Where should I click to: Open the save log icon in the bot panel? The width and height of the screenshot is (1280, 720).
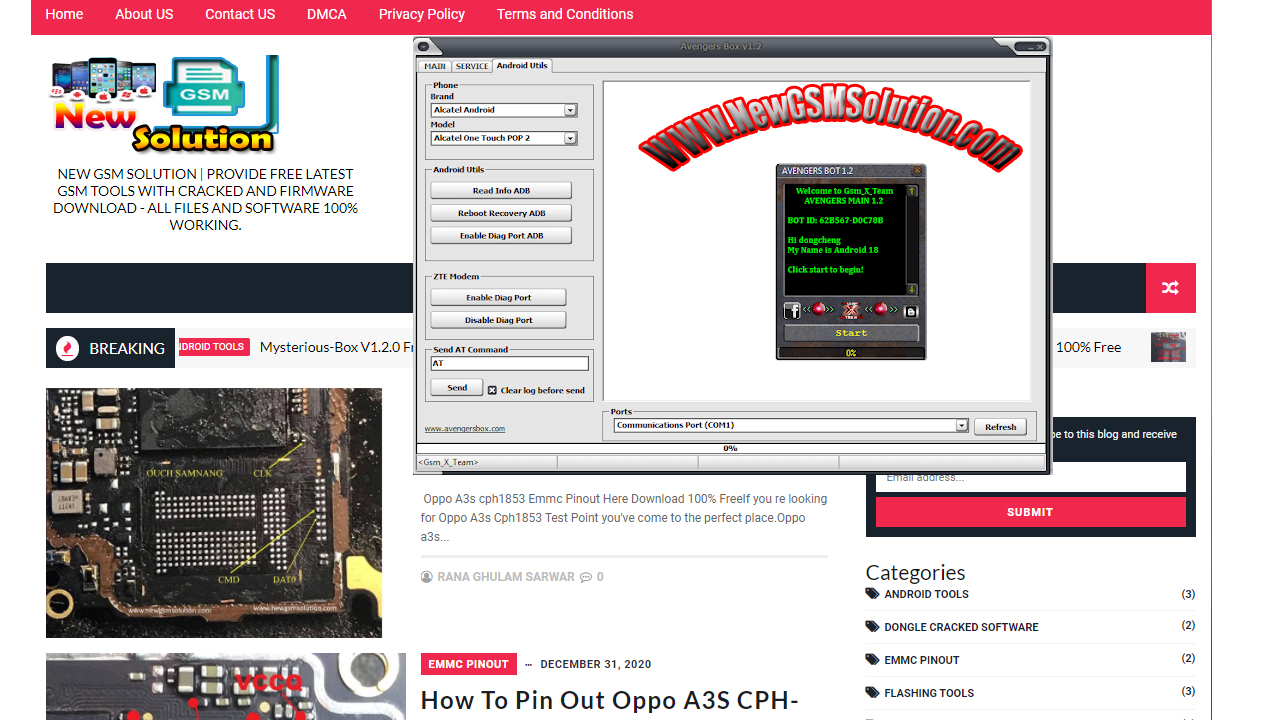(911, 310)
